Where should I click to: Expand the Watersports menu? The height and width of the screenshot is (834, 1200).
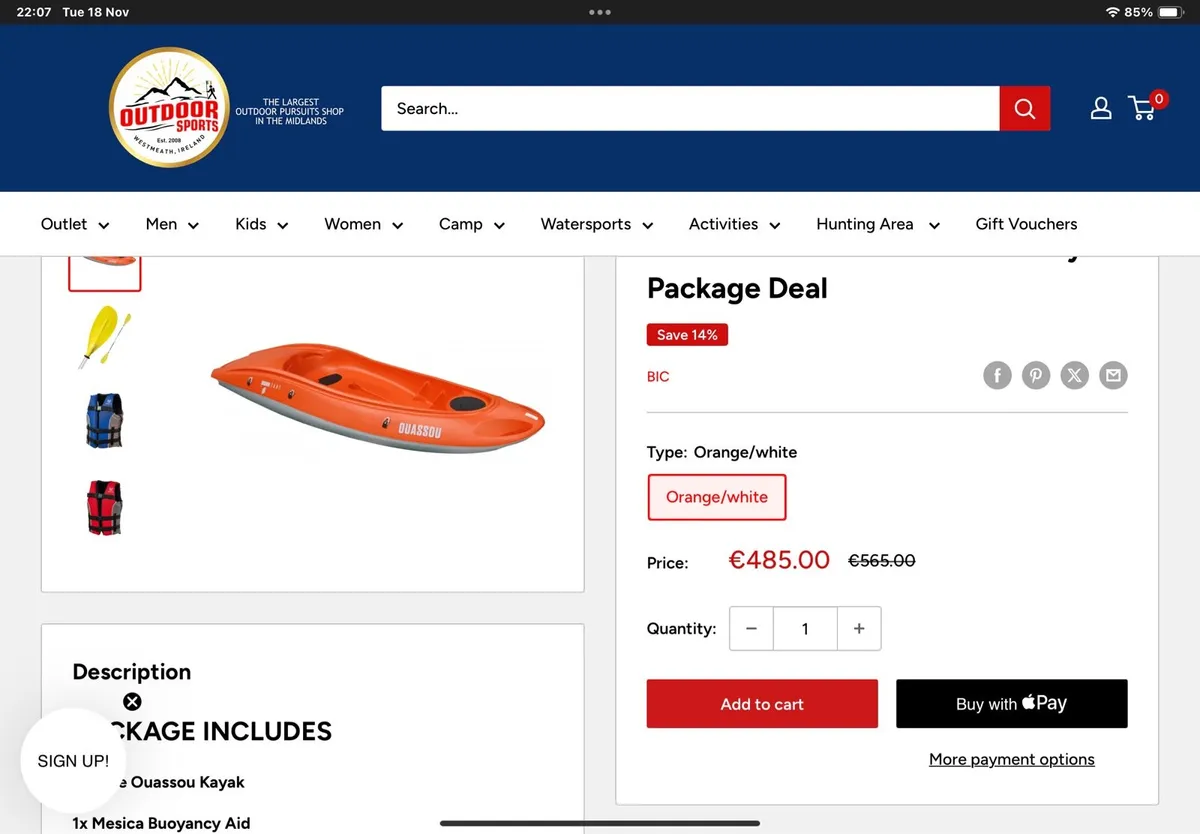[596, 224]
